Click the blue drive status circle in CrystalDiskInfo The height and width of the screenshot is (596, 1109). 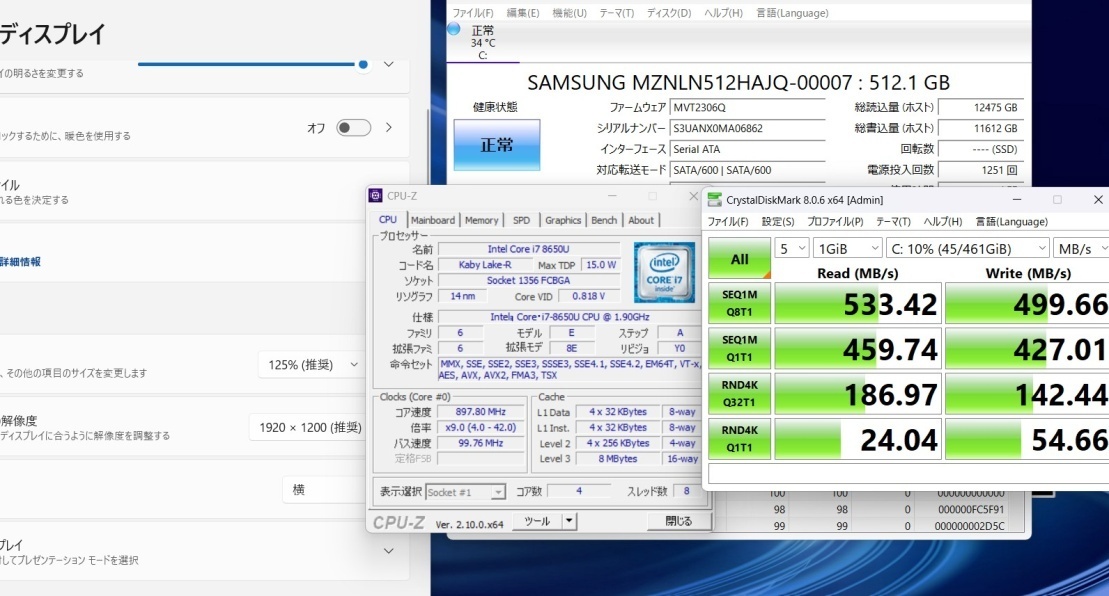click(x=454, y=29)
